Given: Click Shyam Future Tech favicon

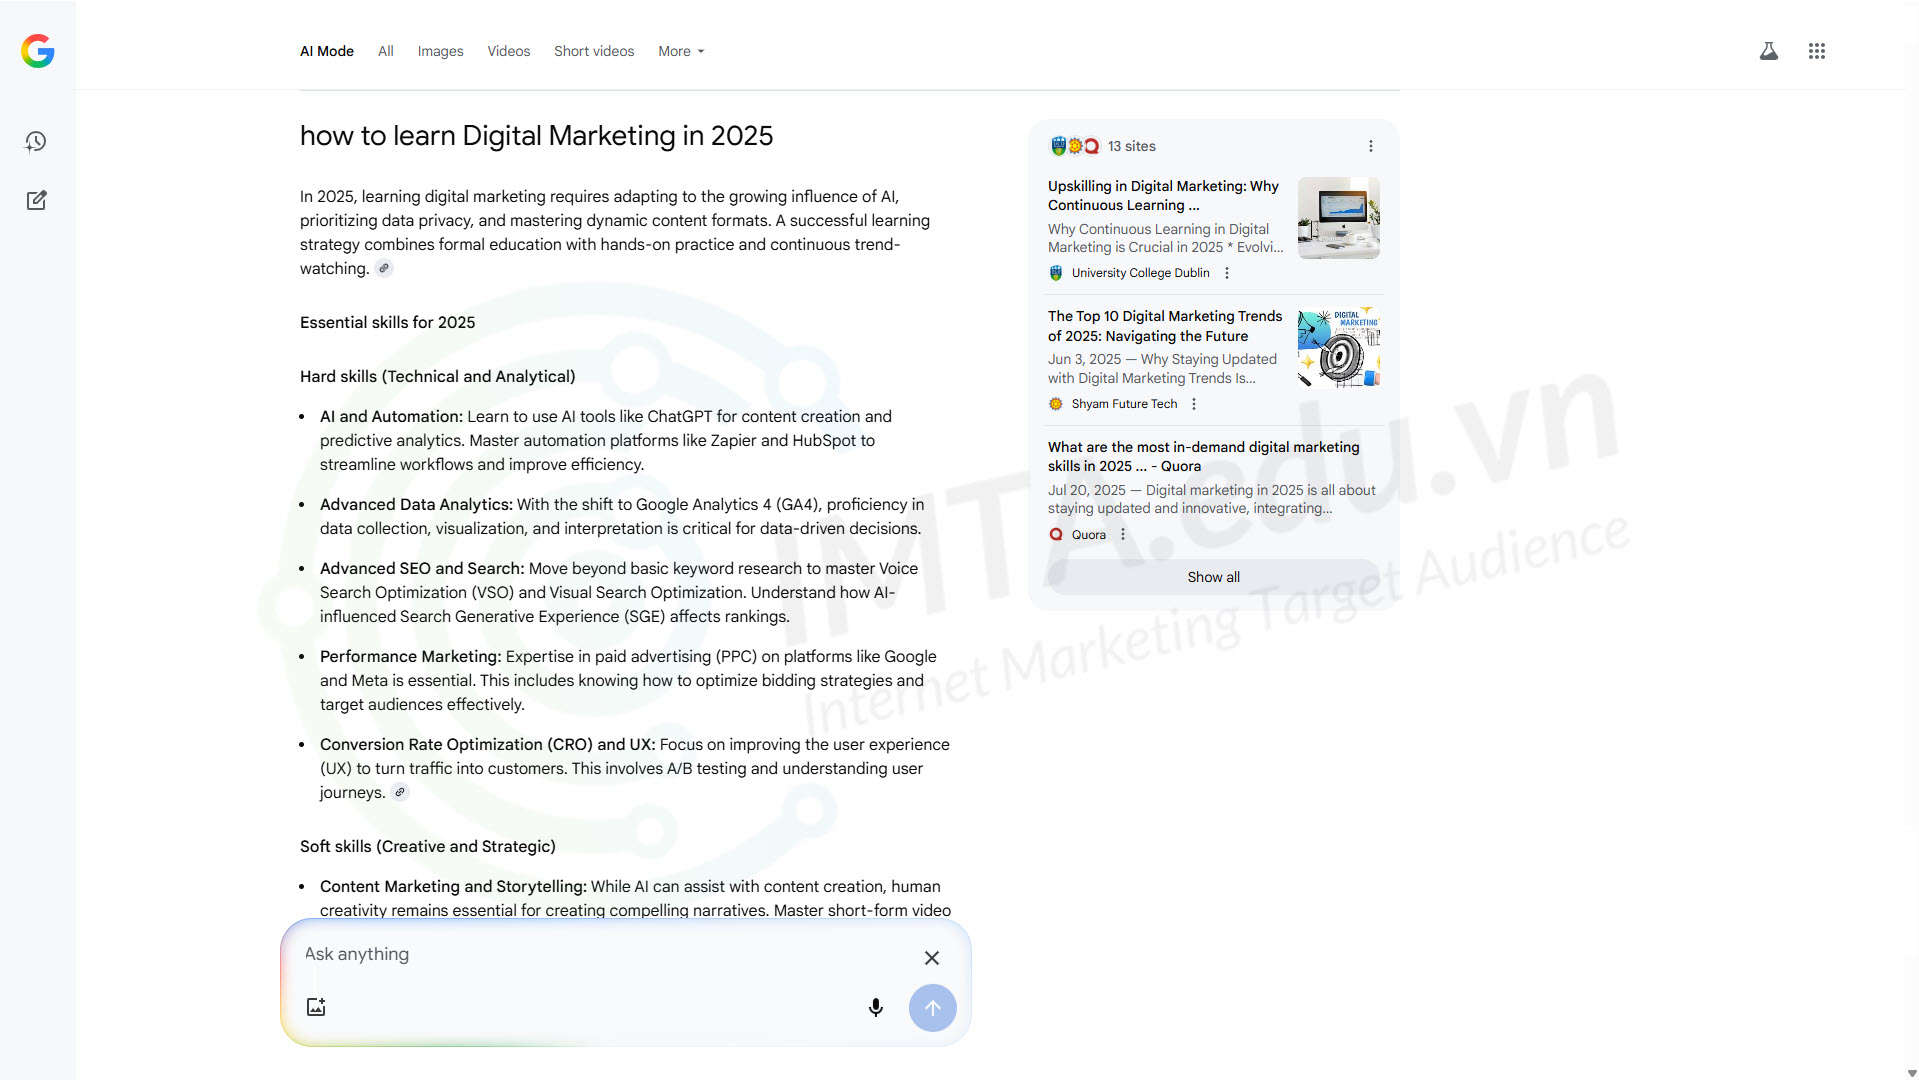Looking at the screenshot, I should coord(1056,404).
